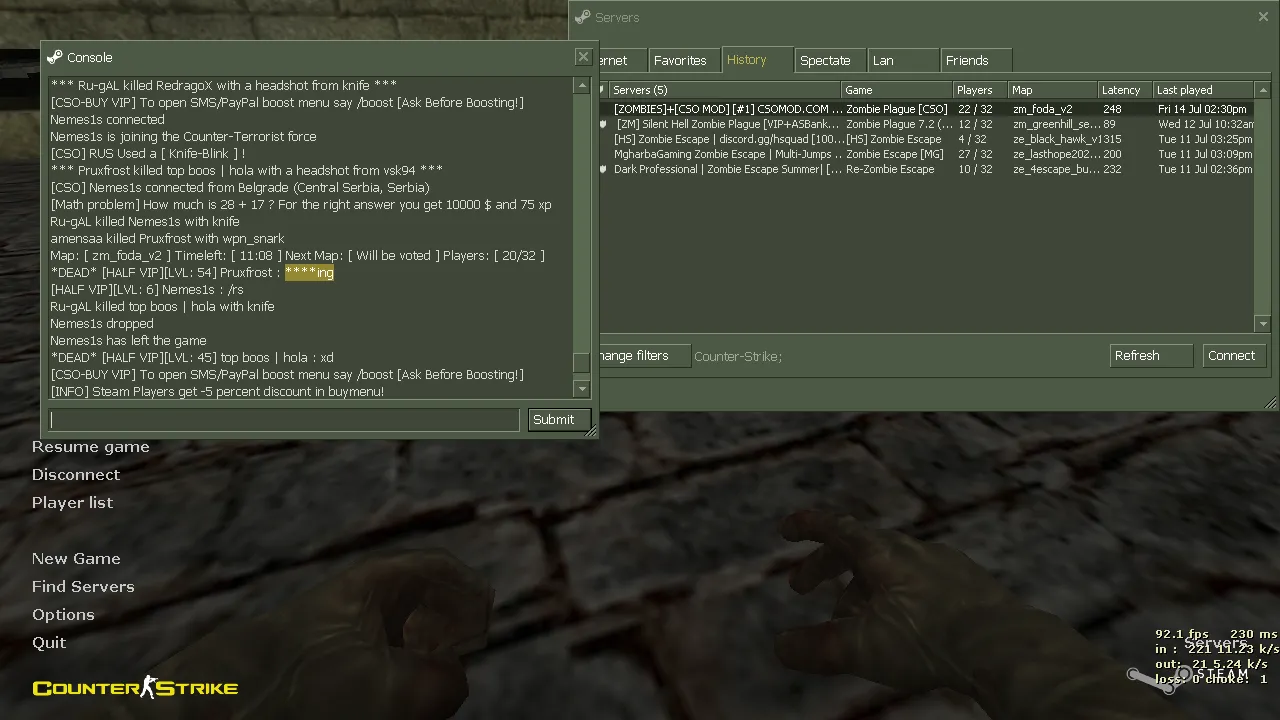This screenshot has width=1280, height=720.
Task: Choose Quit from main menu
Action: [x=49, y=643]
